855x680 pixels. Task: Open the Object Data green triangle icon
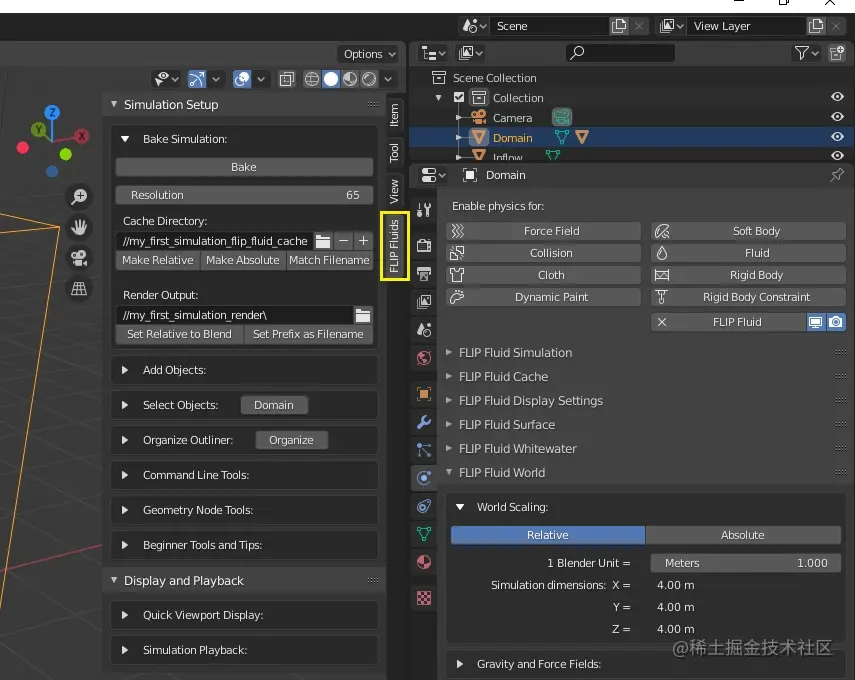[x=424, y=534]
